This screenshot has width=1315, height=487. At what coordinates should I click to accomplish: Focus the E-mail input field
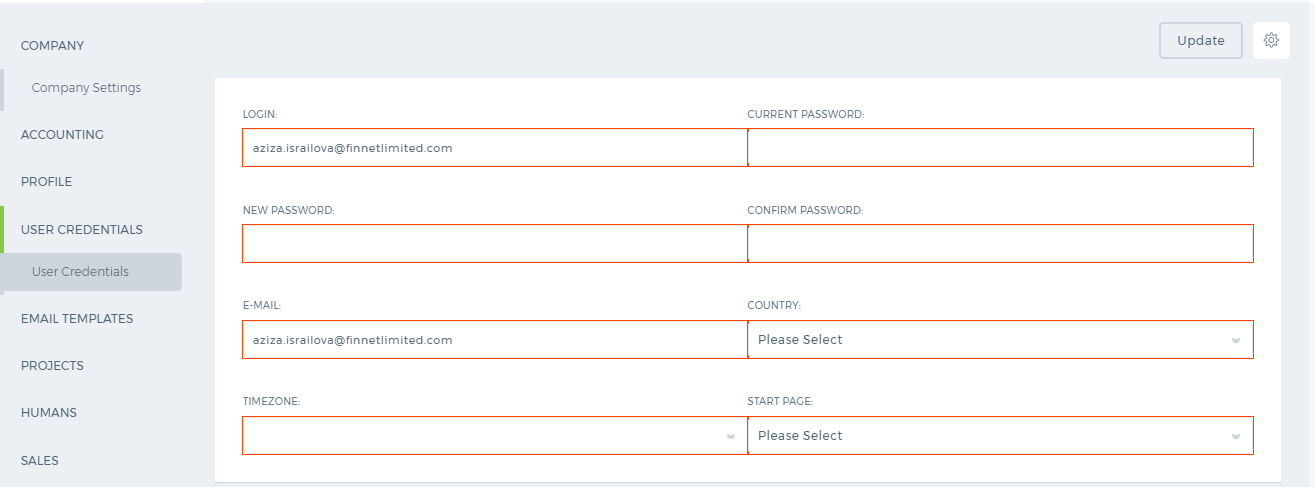coord(495,339)
